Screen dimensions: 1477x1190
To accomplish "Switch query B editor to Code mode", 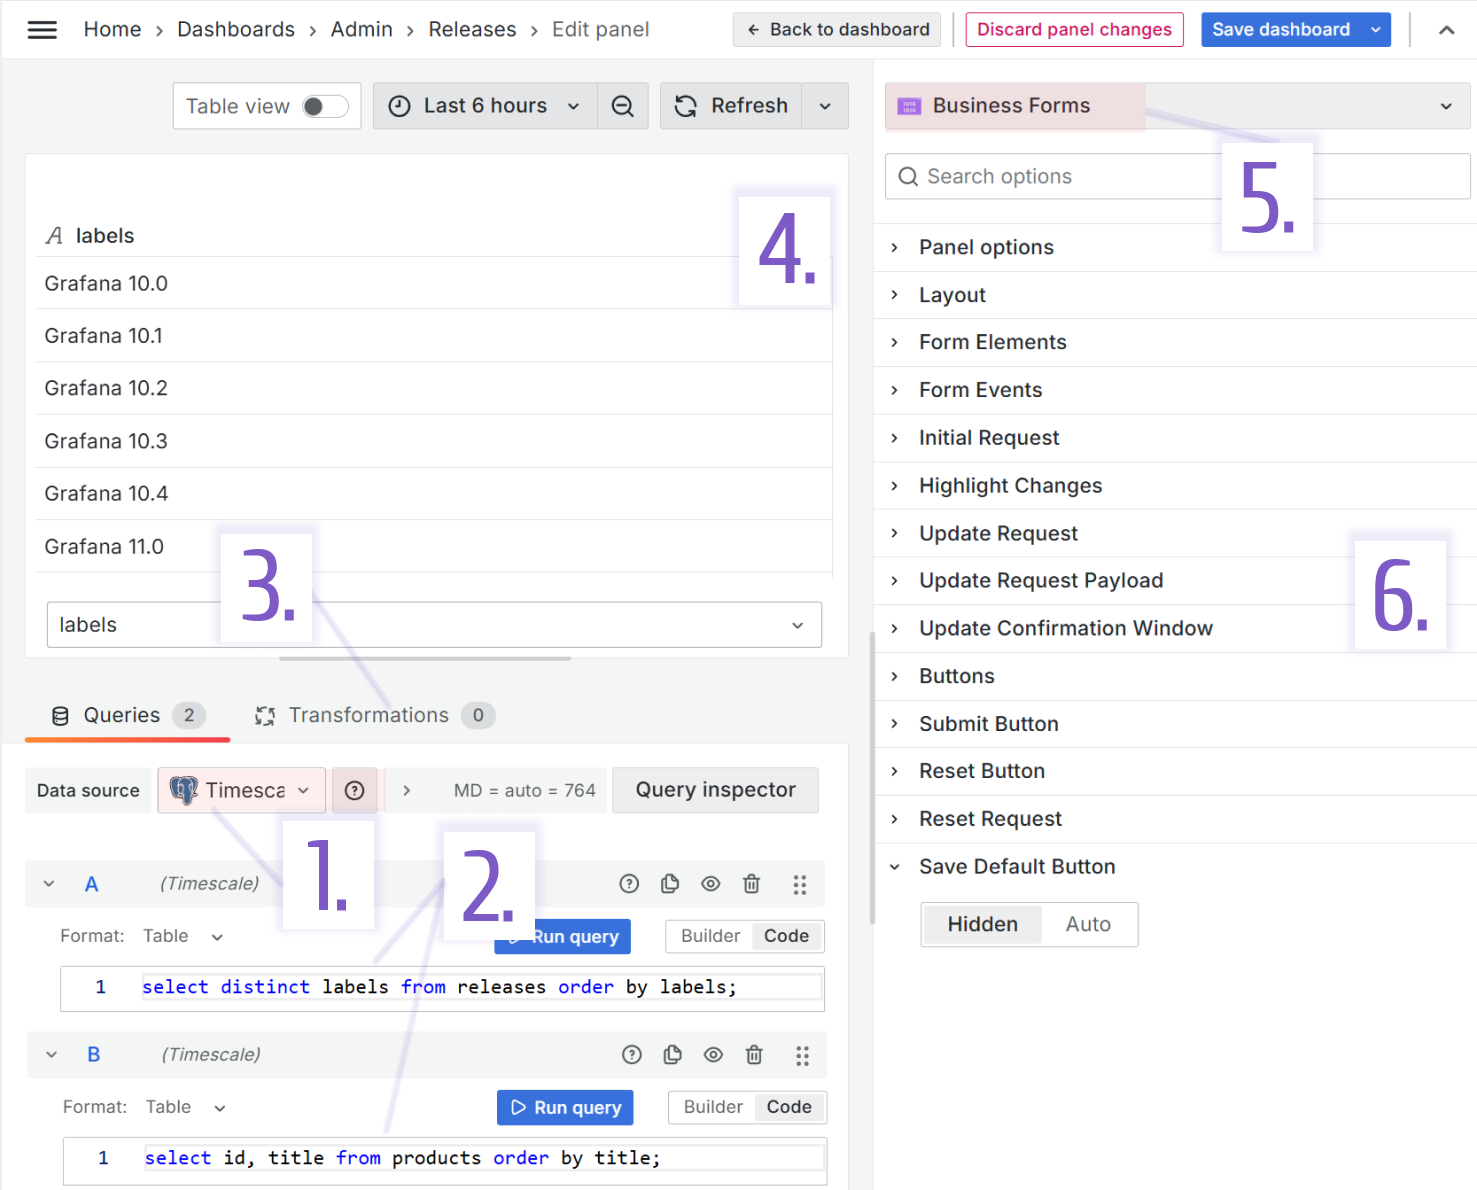I will 789,1108.
